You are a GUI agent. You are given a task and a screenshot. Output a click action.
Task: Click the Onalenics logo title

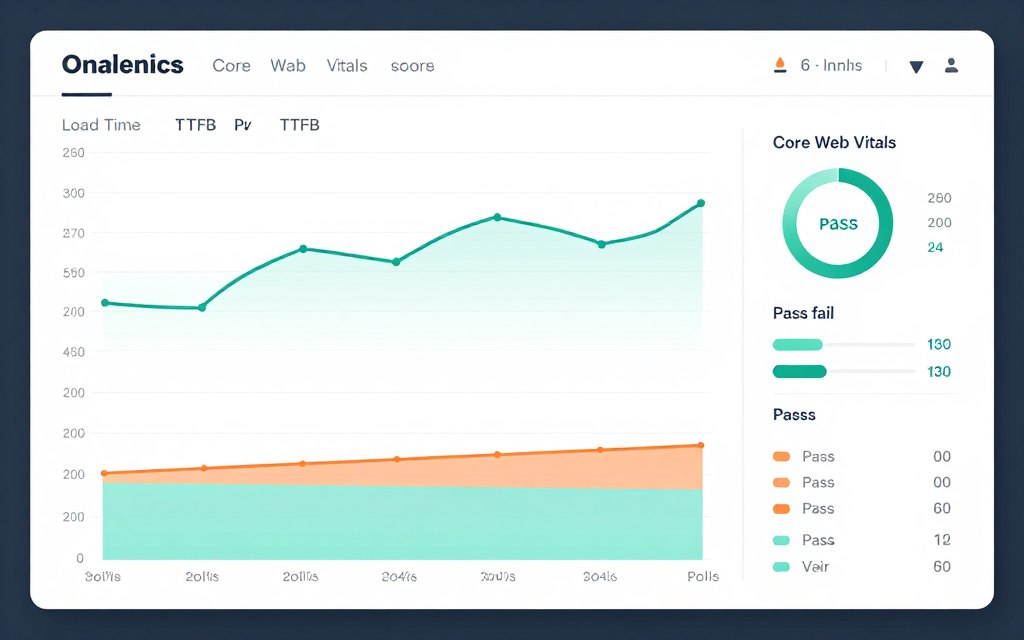123,65
